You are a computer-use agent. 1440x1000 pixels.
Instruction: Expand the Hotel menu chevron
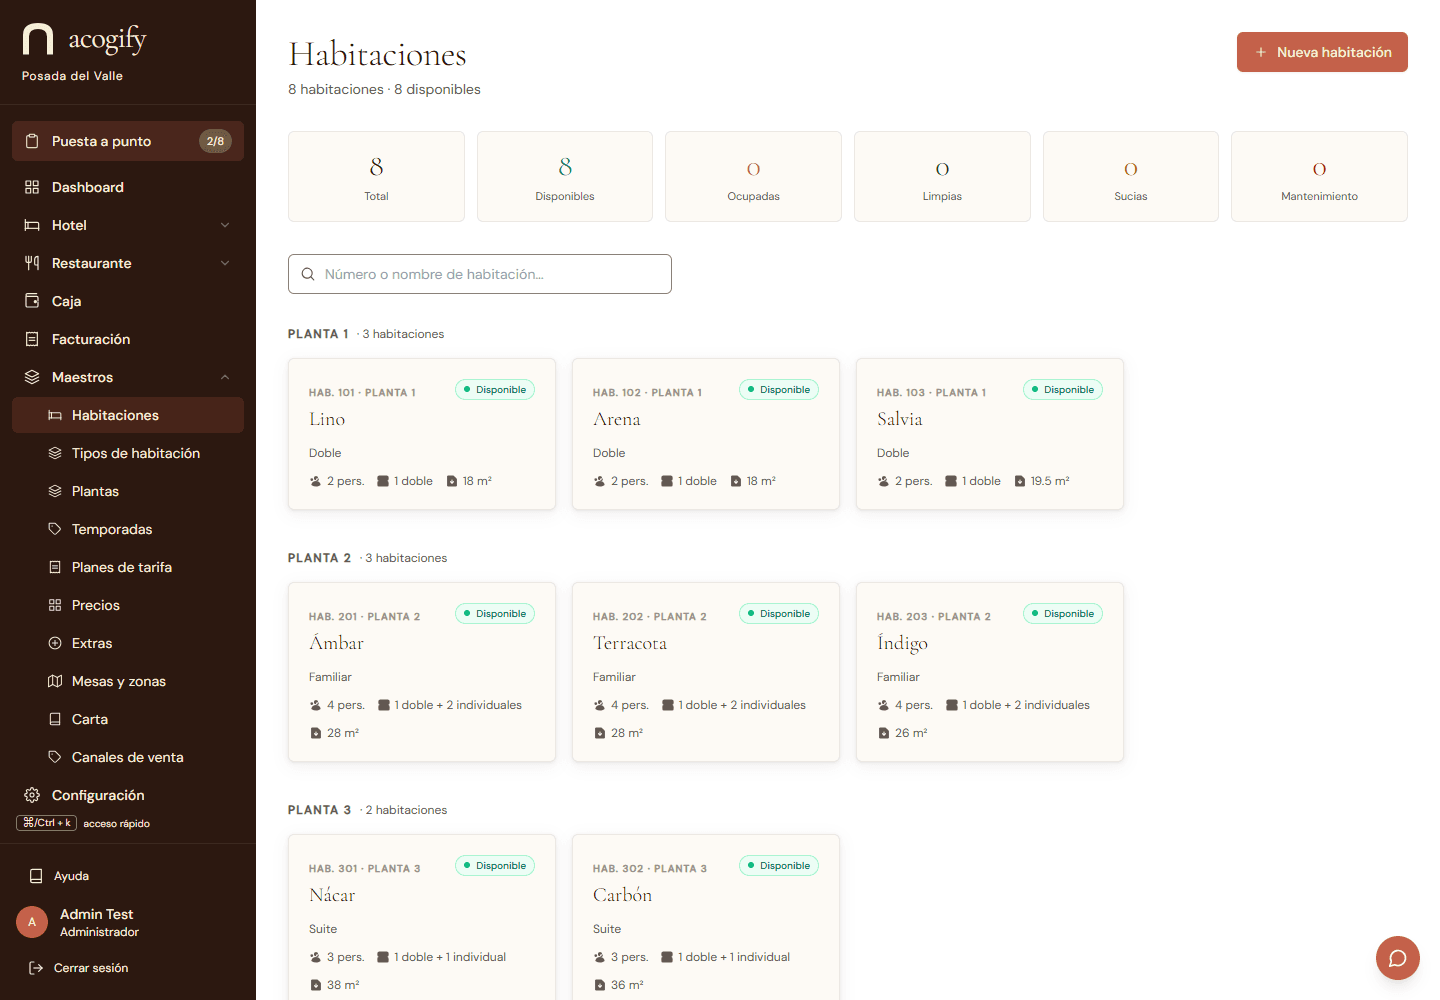(x=225, y=225)
